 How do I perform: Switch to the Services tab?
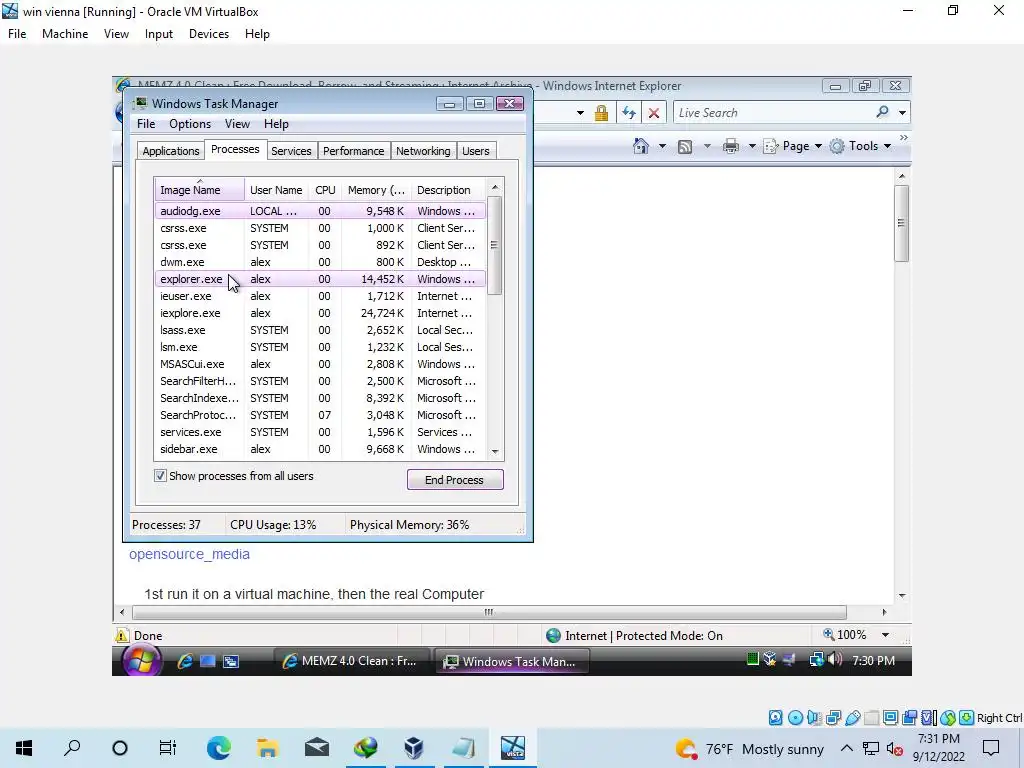[x=291, y=151]
